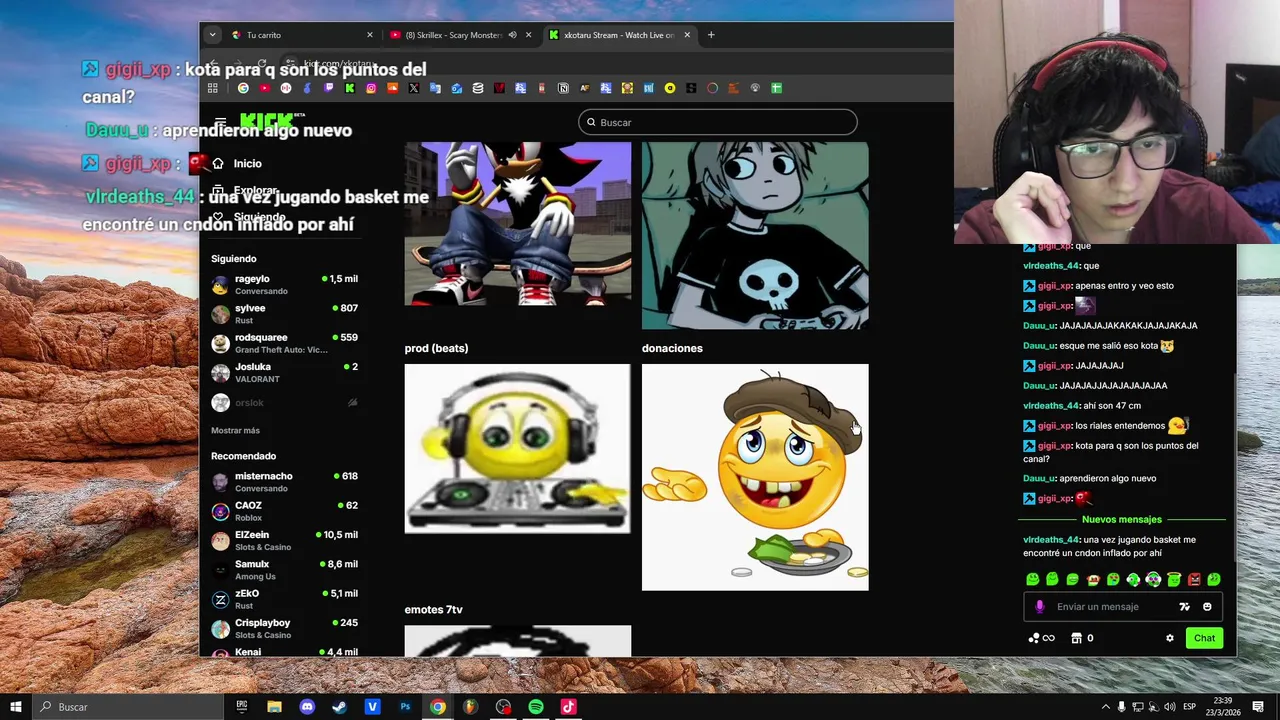
Task: Open a new Chrome tab
Action: (711, 35)
